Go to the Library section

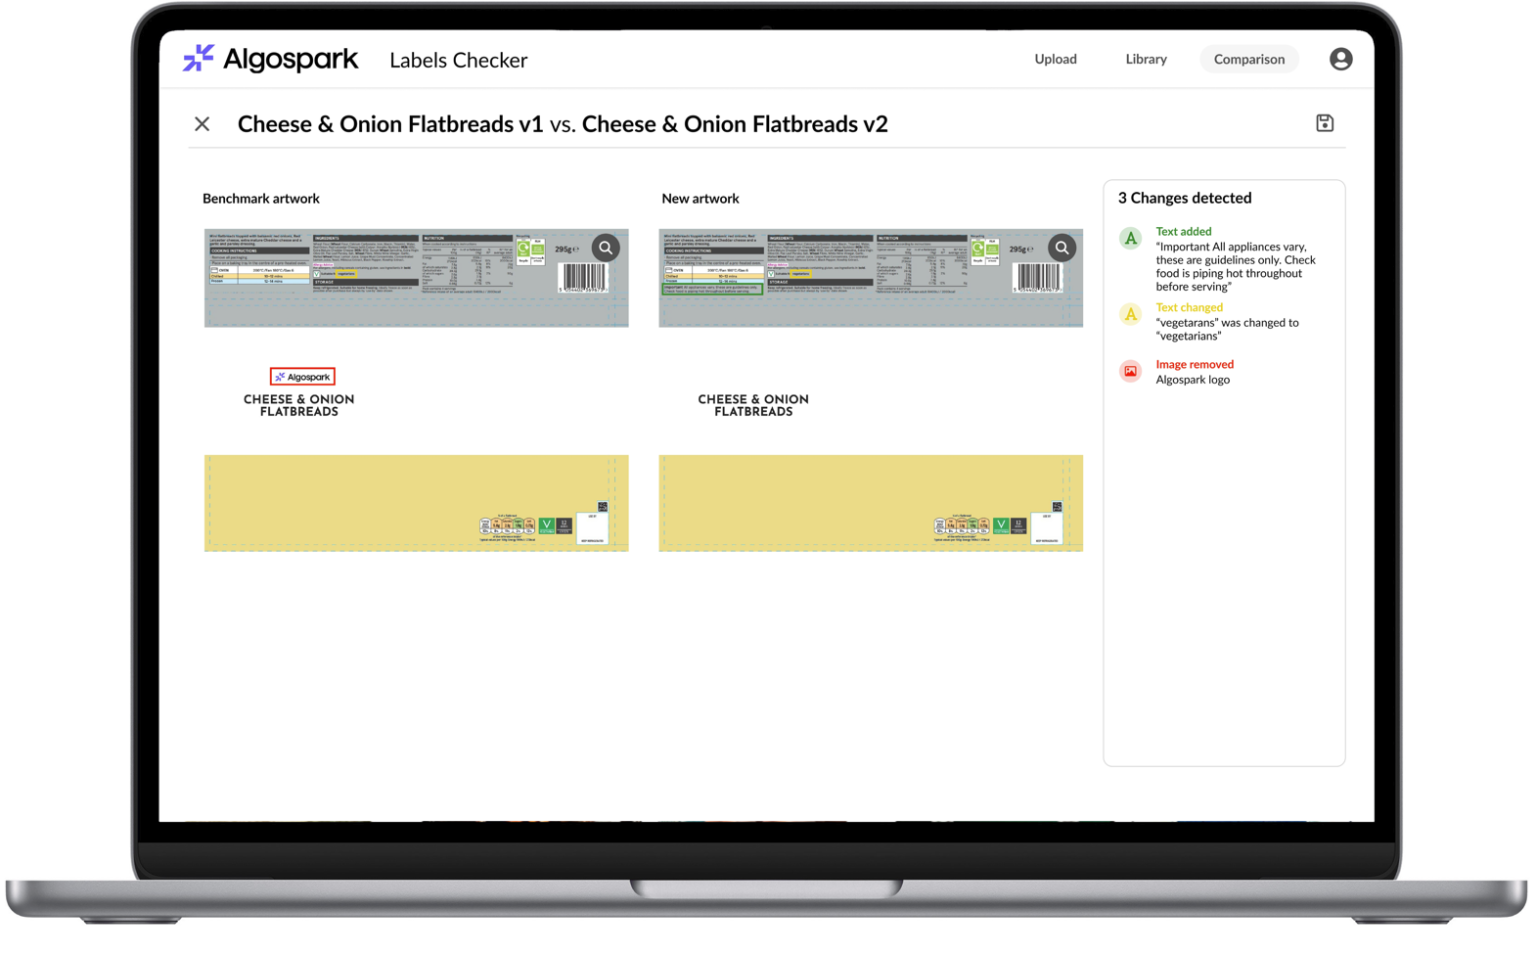(x=1145, y=59)
